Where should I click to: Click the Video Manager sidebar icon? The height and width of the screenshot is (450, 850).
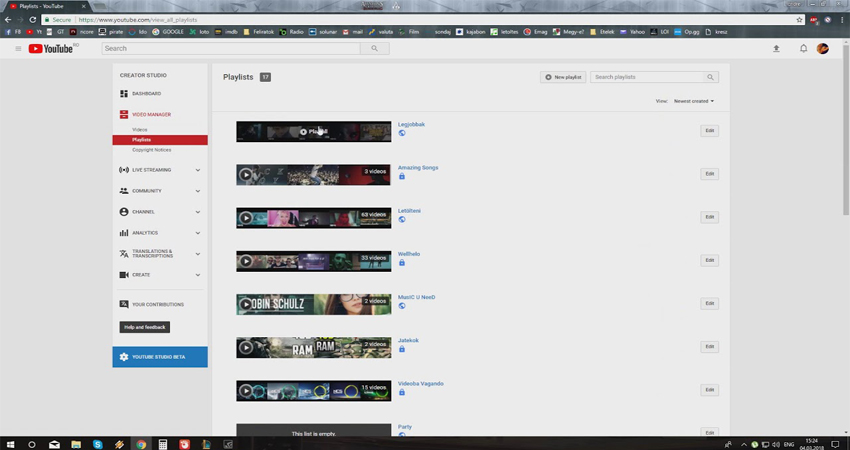point(124,114)
